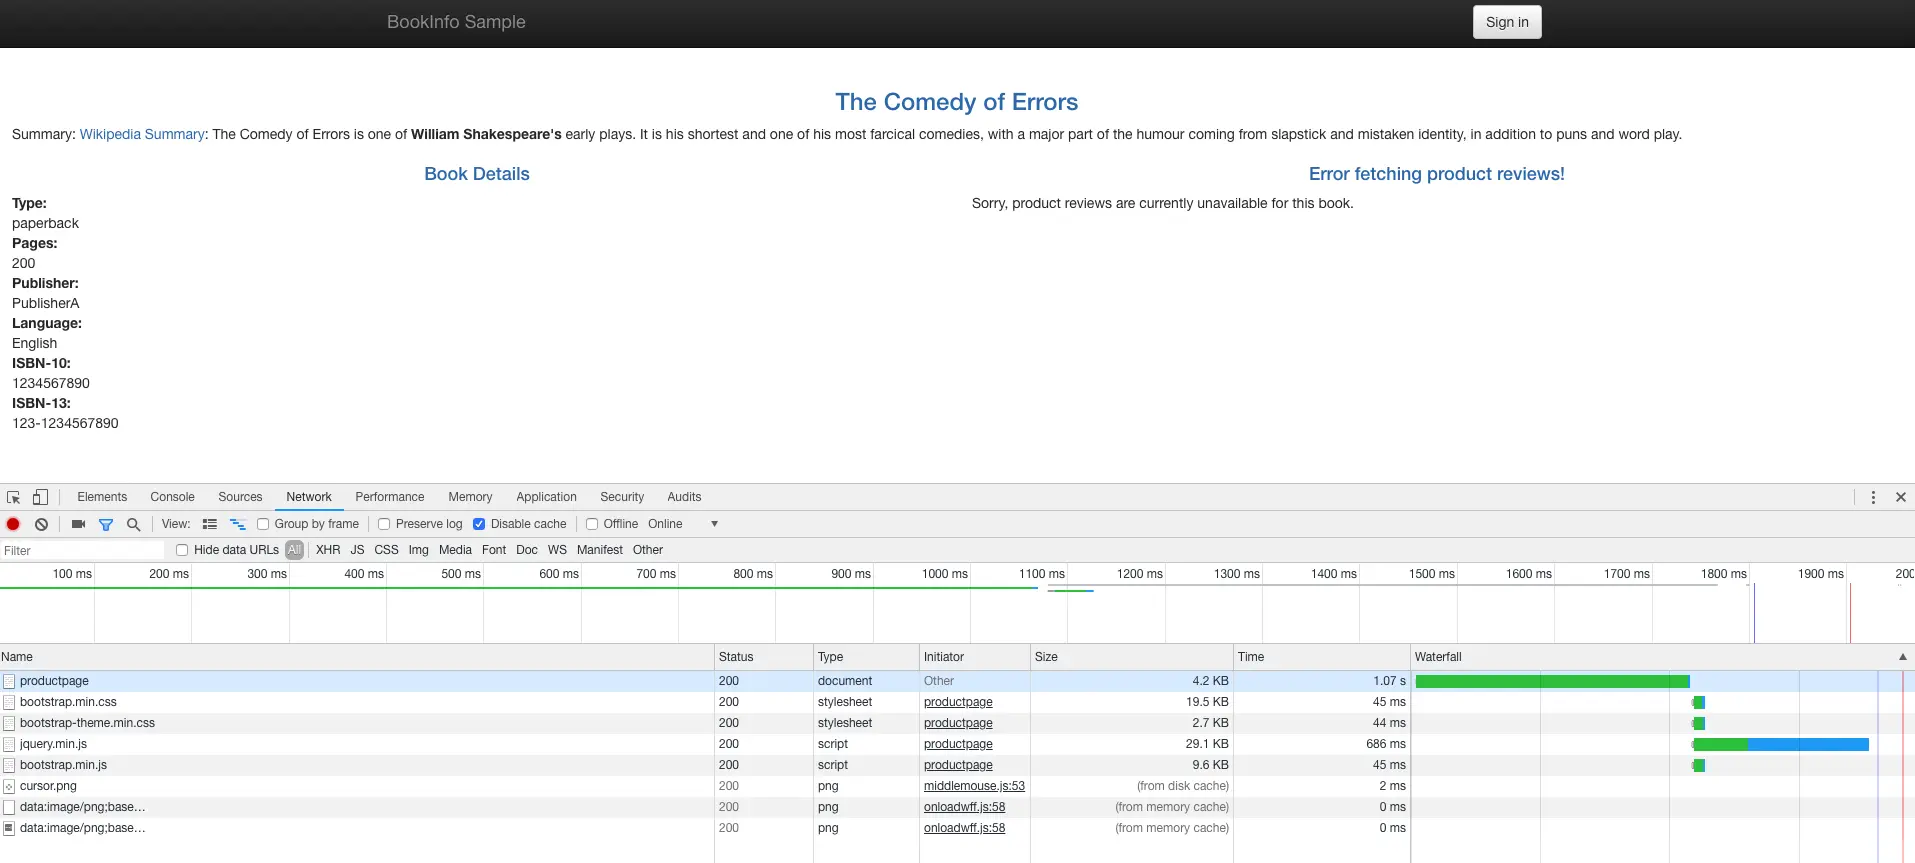Open the Wikipedia Summary link

[142, 134]
